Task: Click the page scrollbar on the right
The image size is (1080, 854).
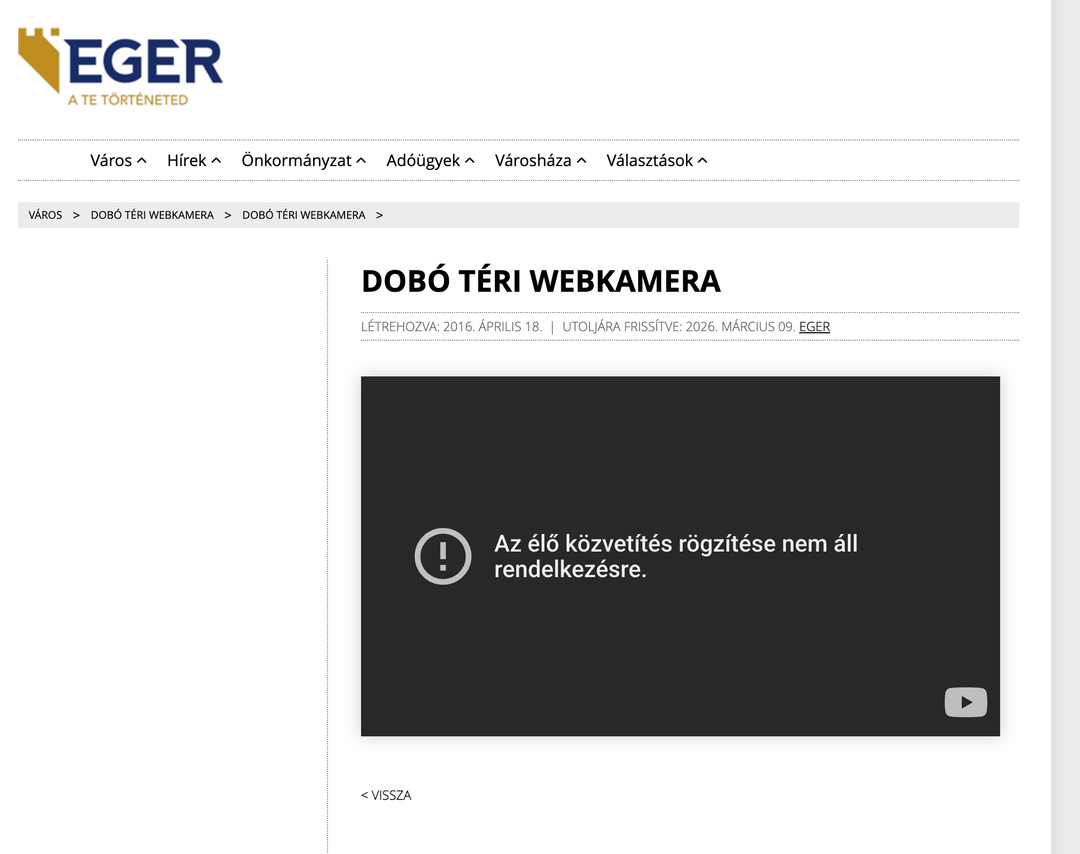Action: [x=1066, y=400]
